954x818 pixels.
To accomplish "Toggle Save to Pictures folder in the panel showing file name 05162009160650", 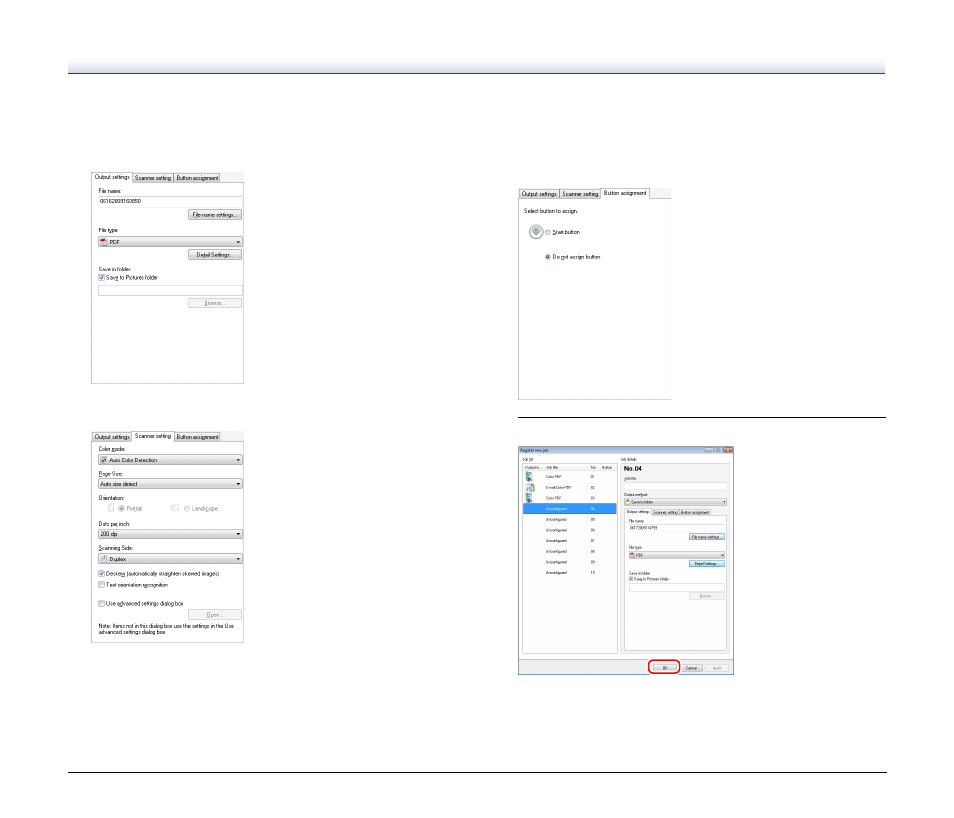I will [101, 278].
